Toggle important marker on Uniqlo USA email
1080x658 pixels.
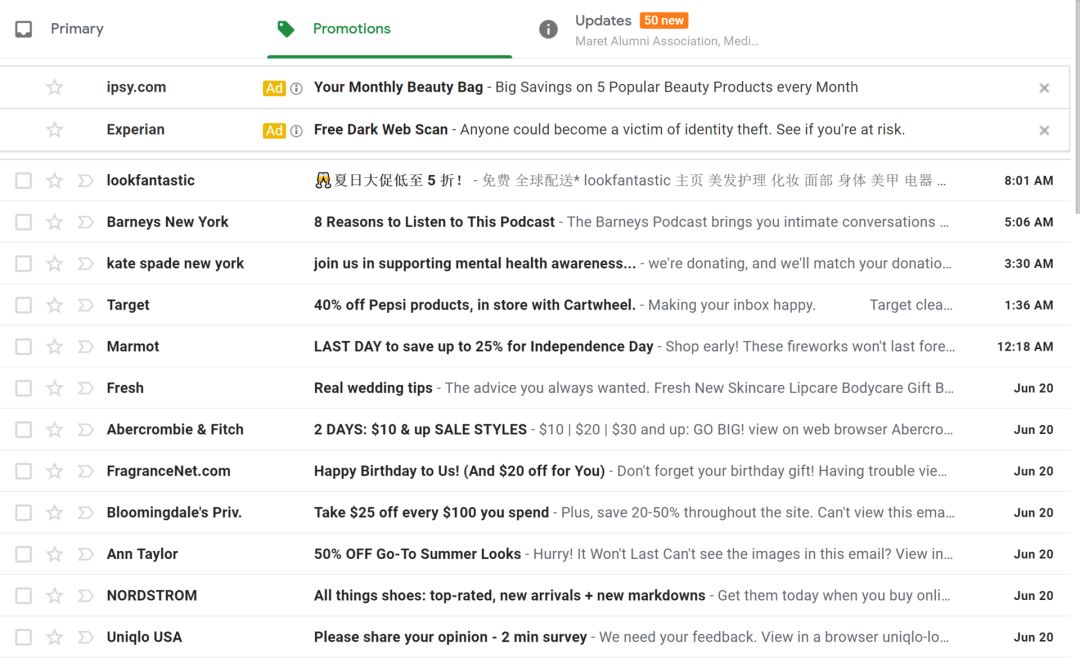tap(85, 637)
